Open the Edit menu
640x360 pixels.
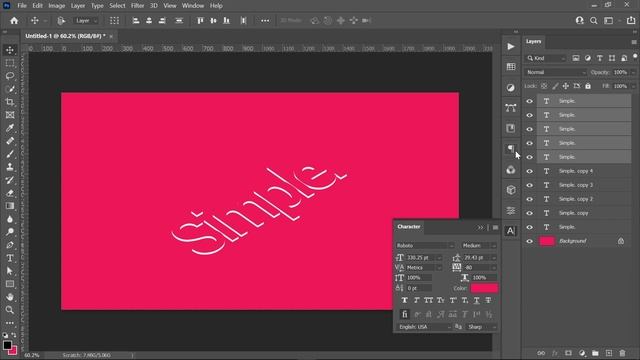tap(37, 6)
